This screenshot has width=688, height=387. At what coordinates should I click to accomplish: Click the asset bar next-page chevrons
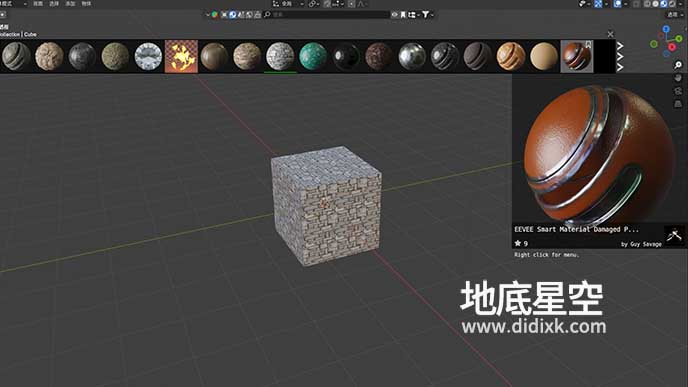620,57
